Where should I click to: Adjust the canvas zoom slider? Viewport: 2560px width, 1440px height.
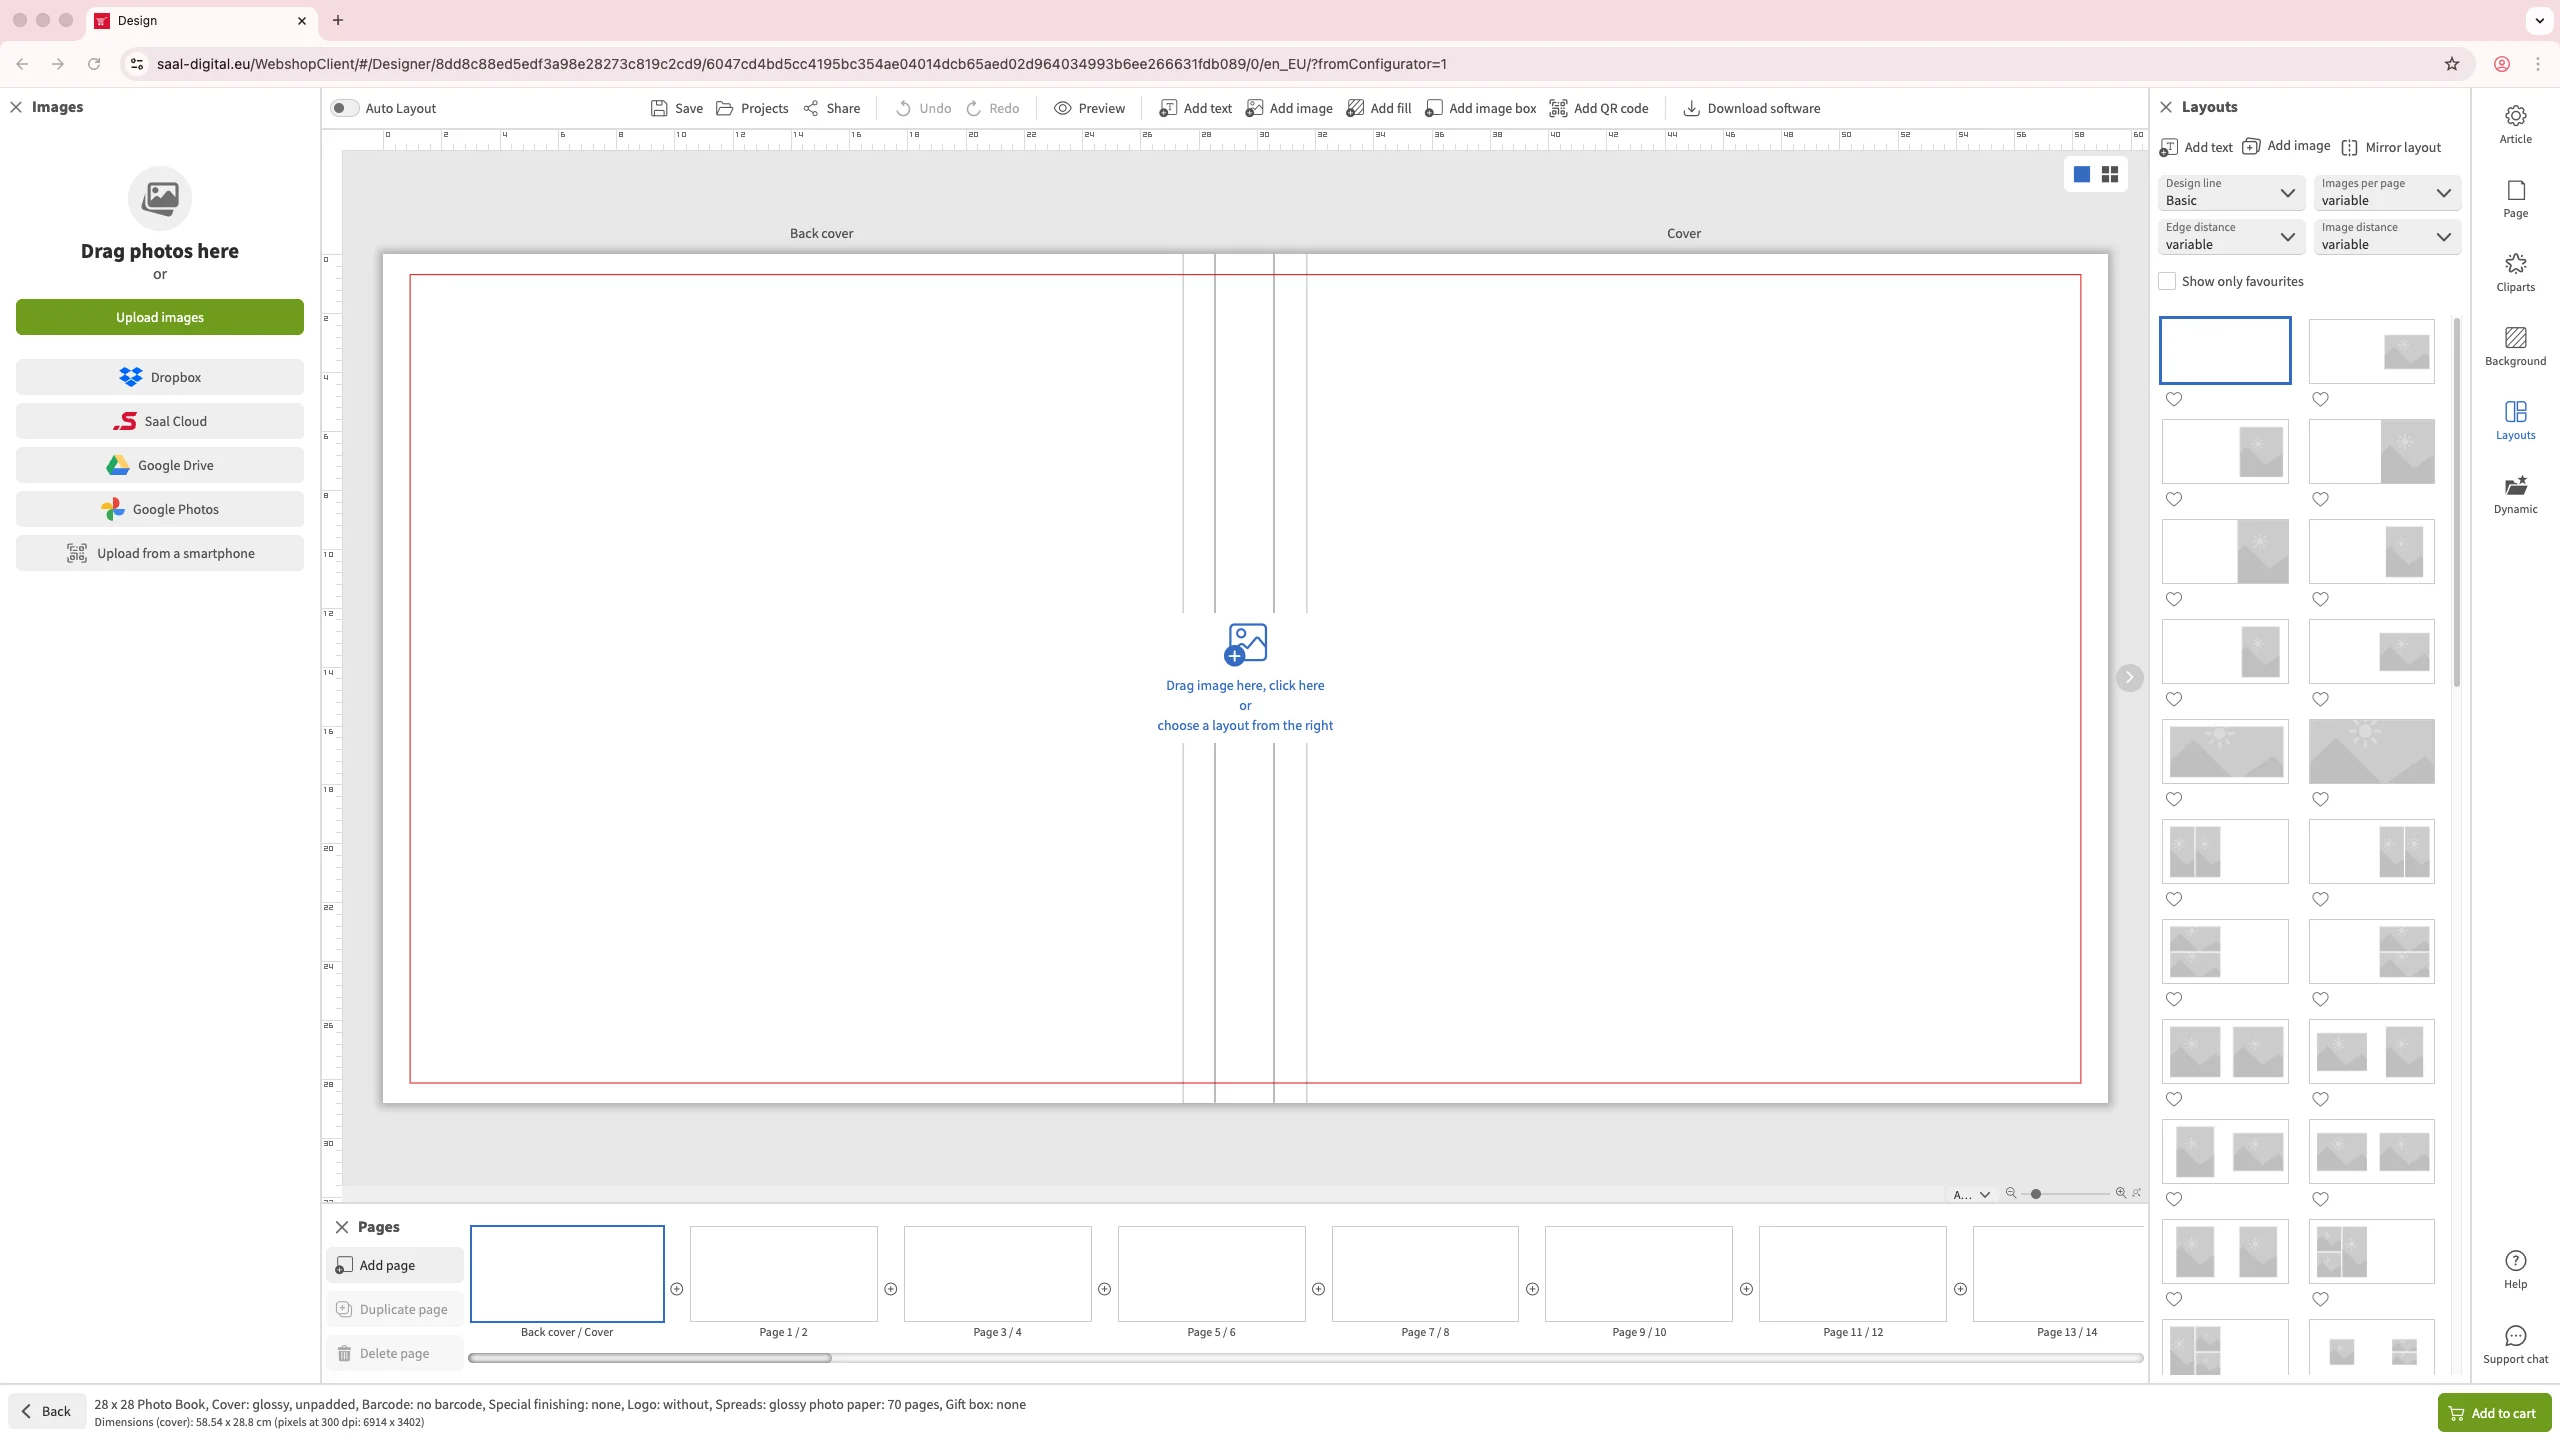point(2036,1194)
